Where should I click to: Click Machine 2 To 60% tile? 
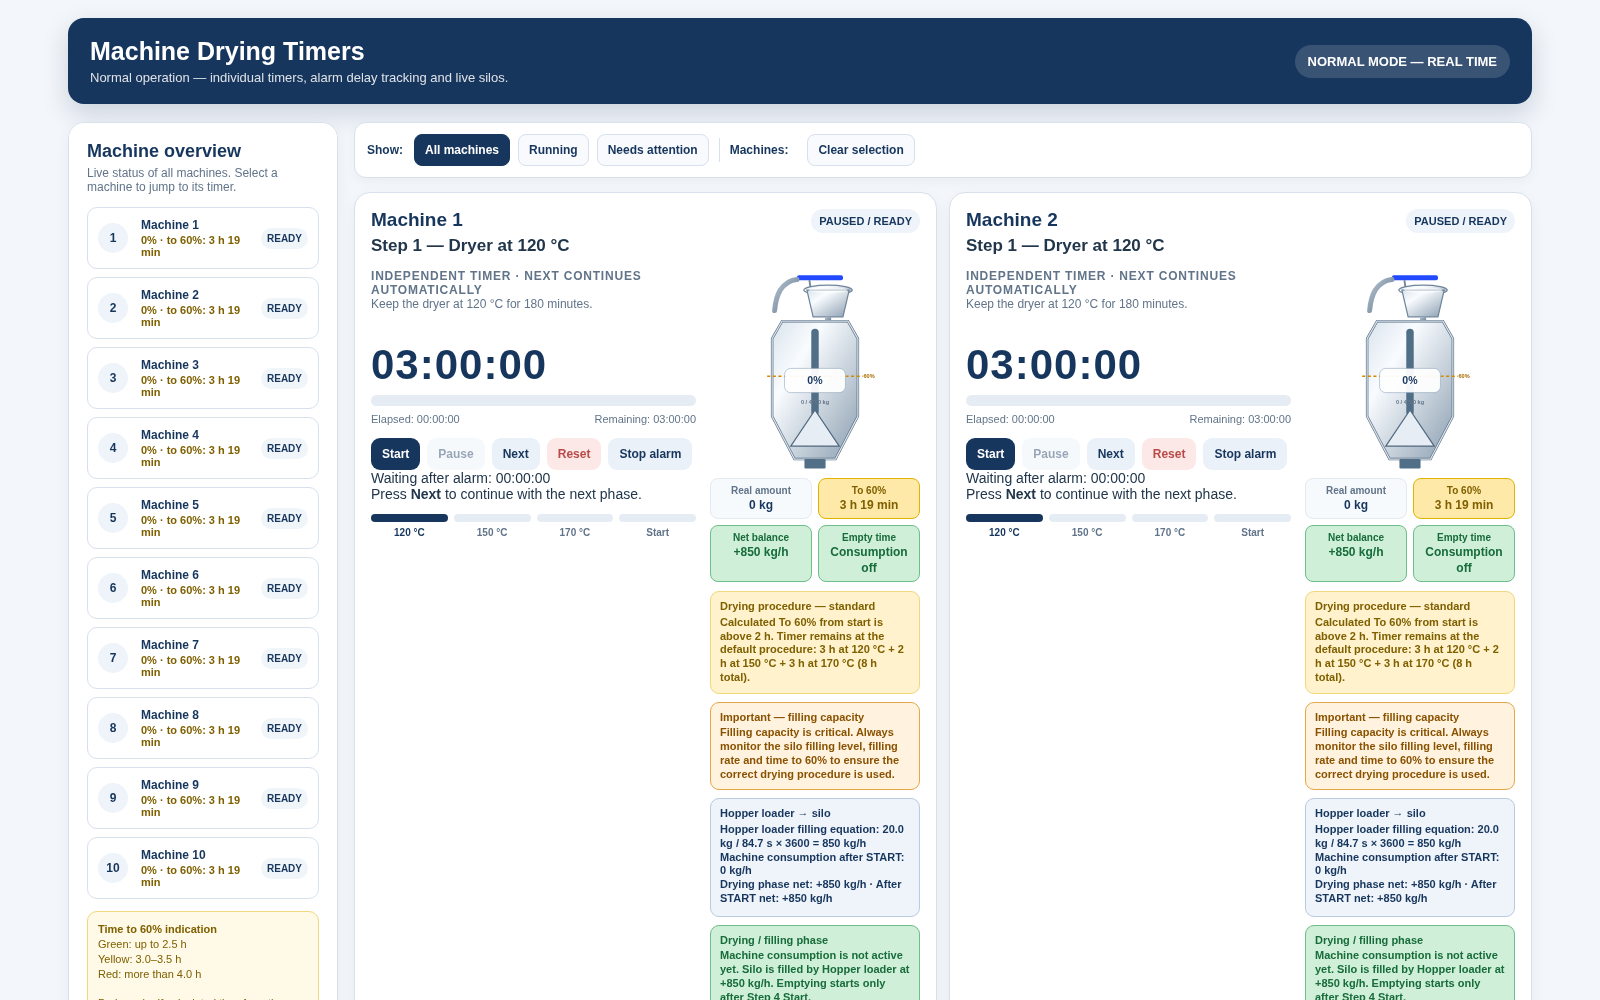click(x=1464, y=498)
